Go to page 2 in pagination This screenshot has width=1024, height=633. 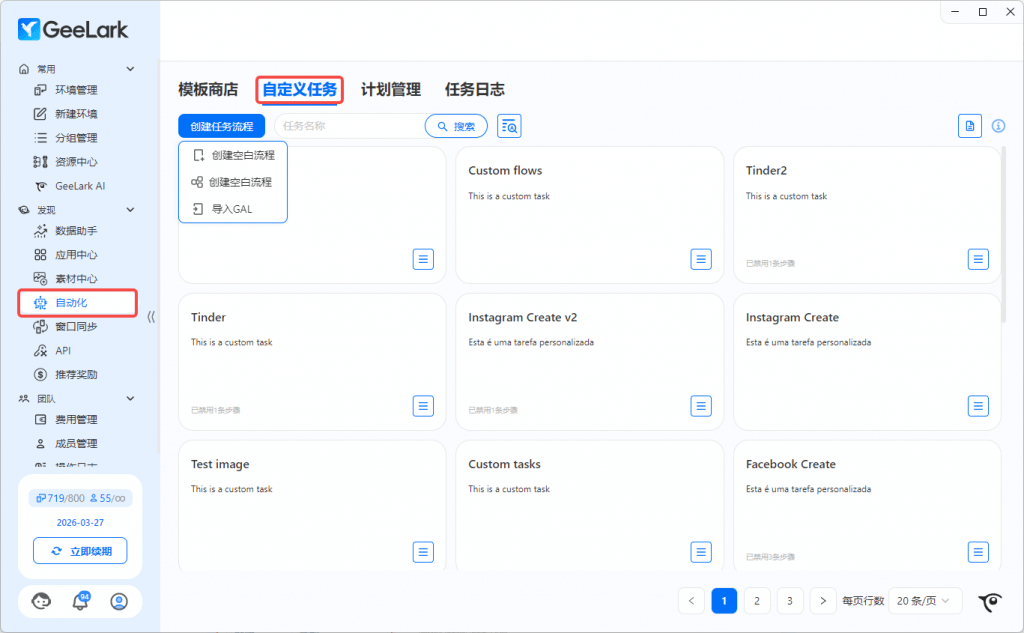pos(757,600)
